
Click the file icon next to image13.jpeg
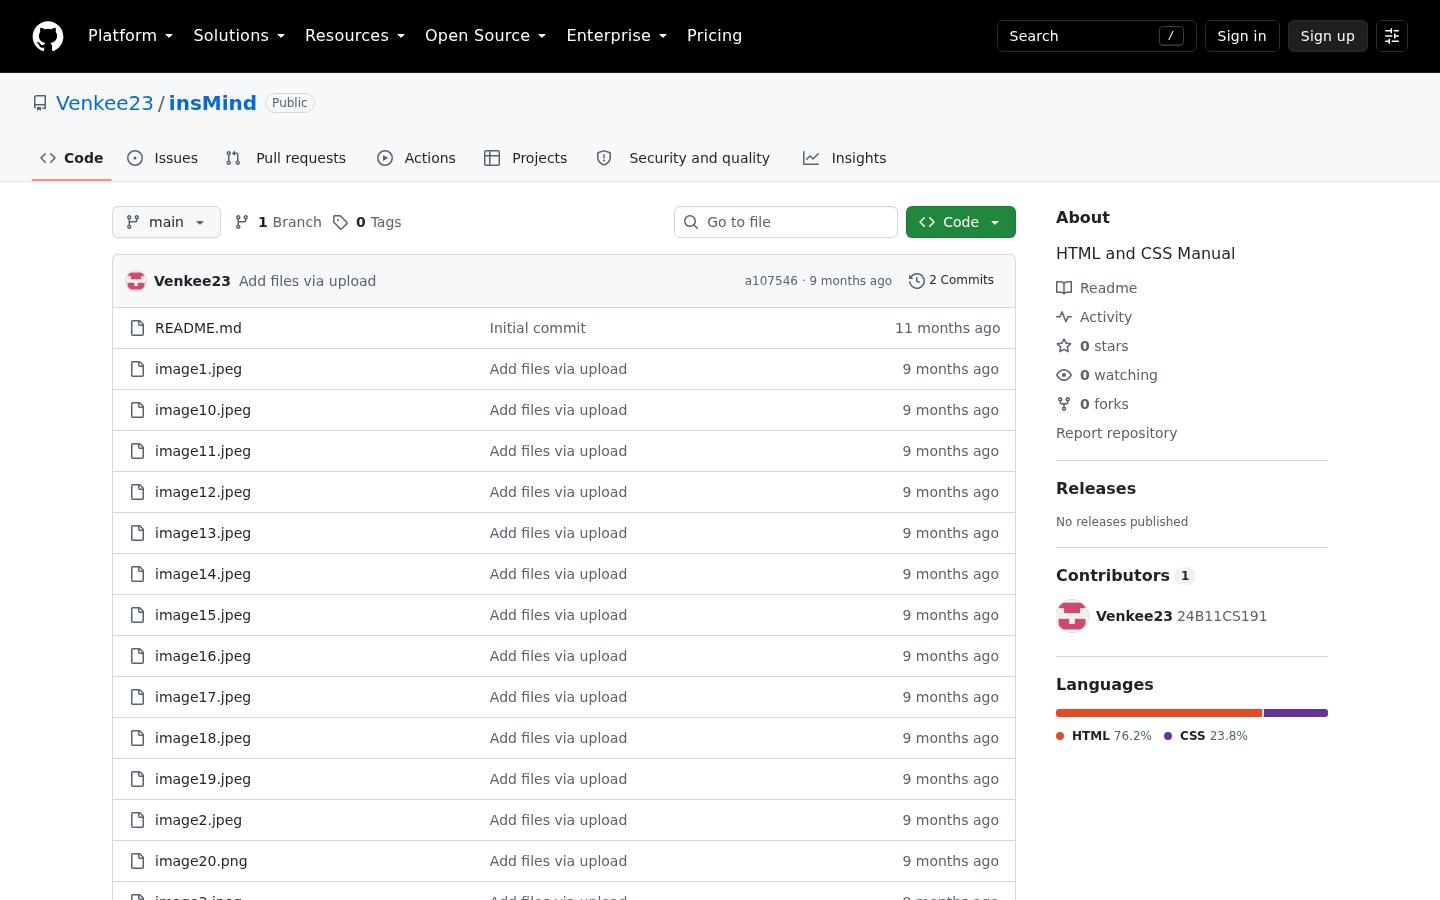(138, 533)
